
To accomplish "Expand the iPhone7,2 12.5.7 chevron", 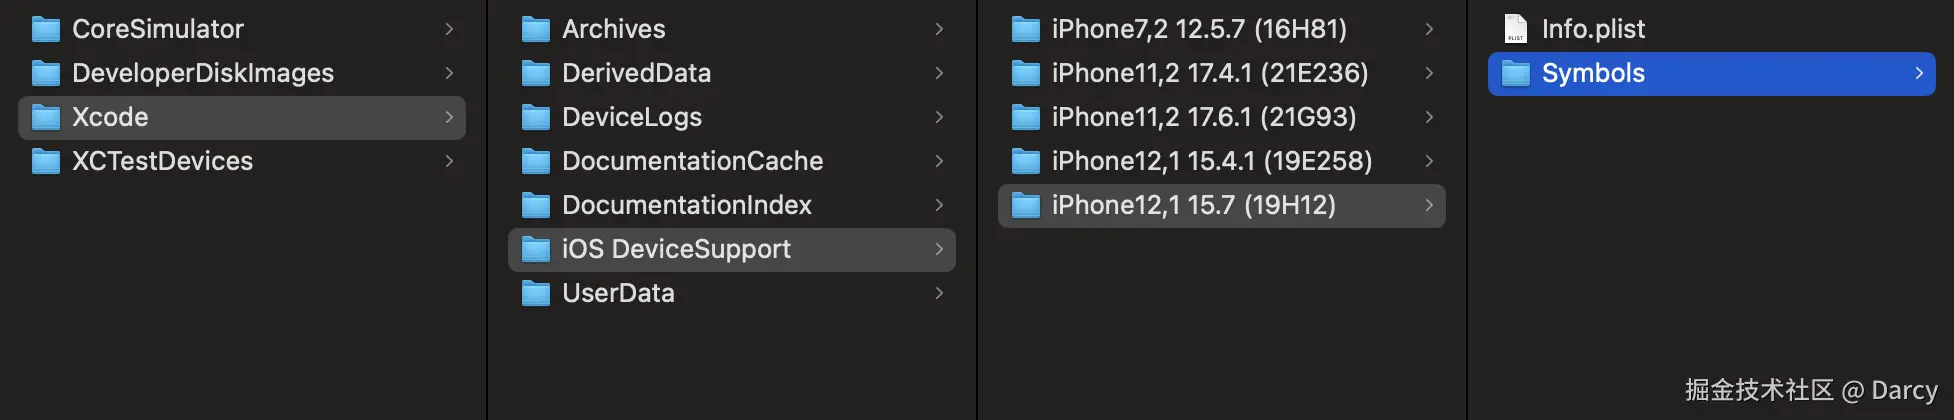I will (1429, 30).
